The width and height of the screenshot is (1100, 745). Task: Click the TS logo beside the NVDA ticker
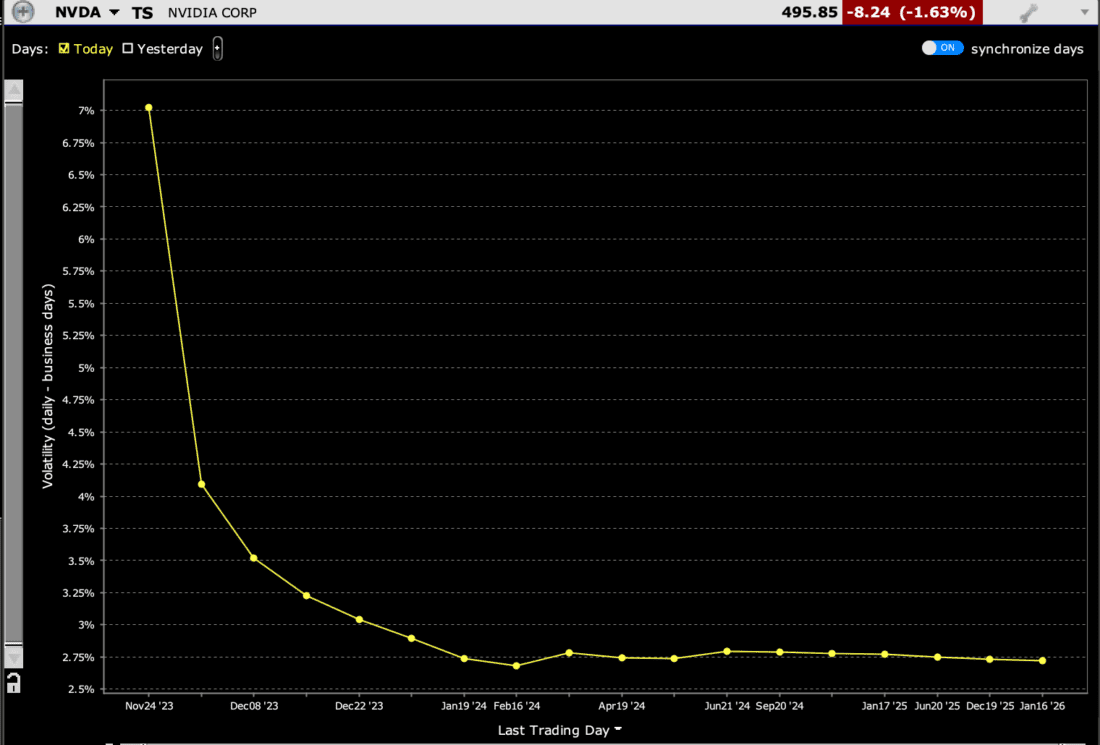point(141,12)
